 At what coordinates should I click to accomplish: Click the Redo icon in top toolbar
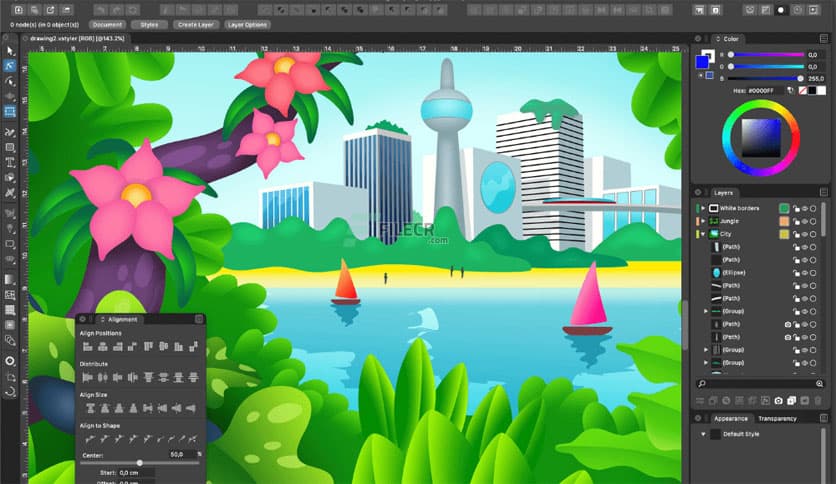click(x=116, y=10)
